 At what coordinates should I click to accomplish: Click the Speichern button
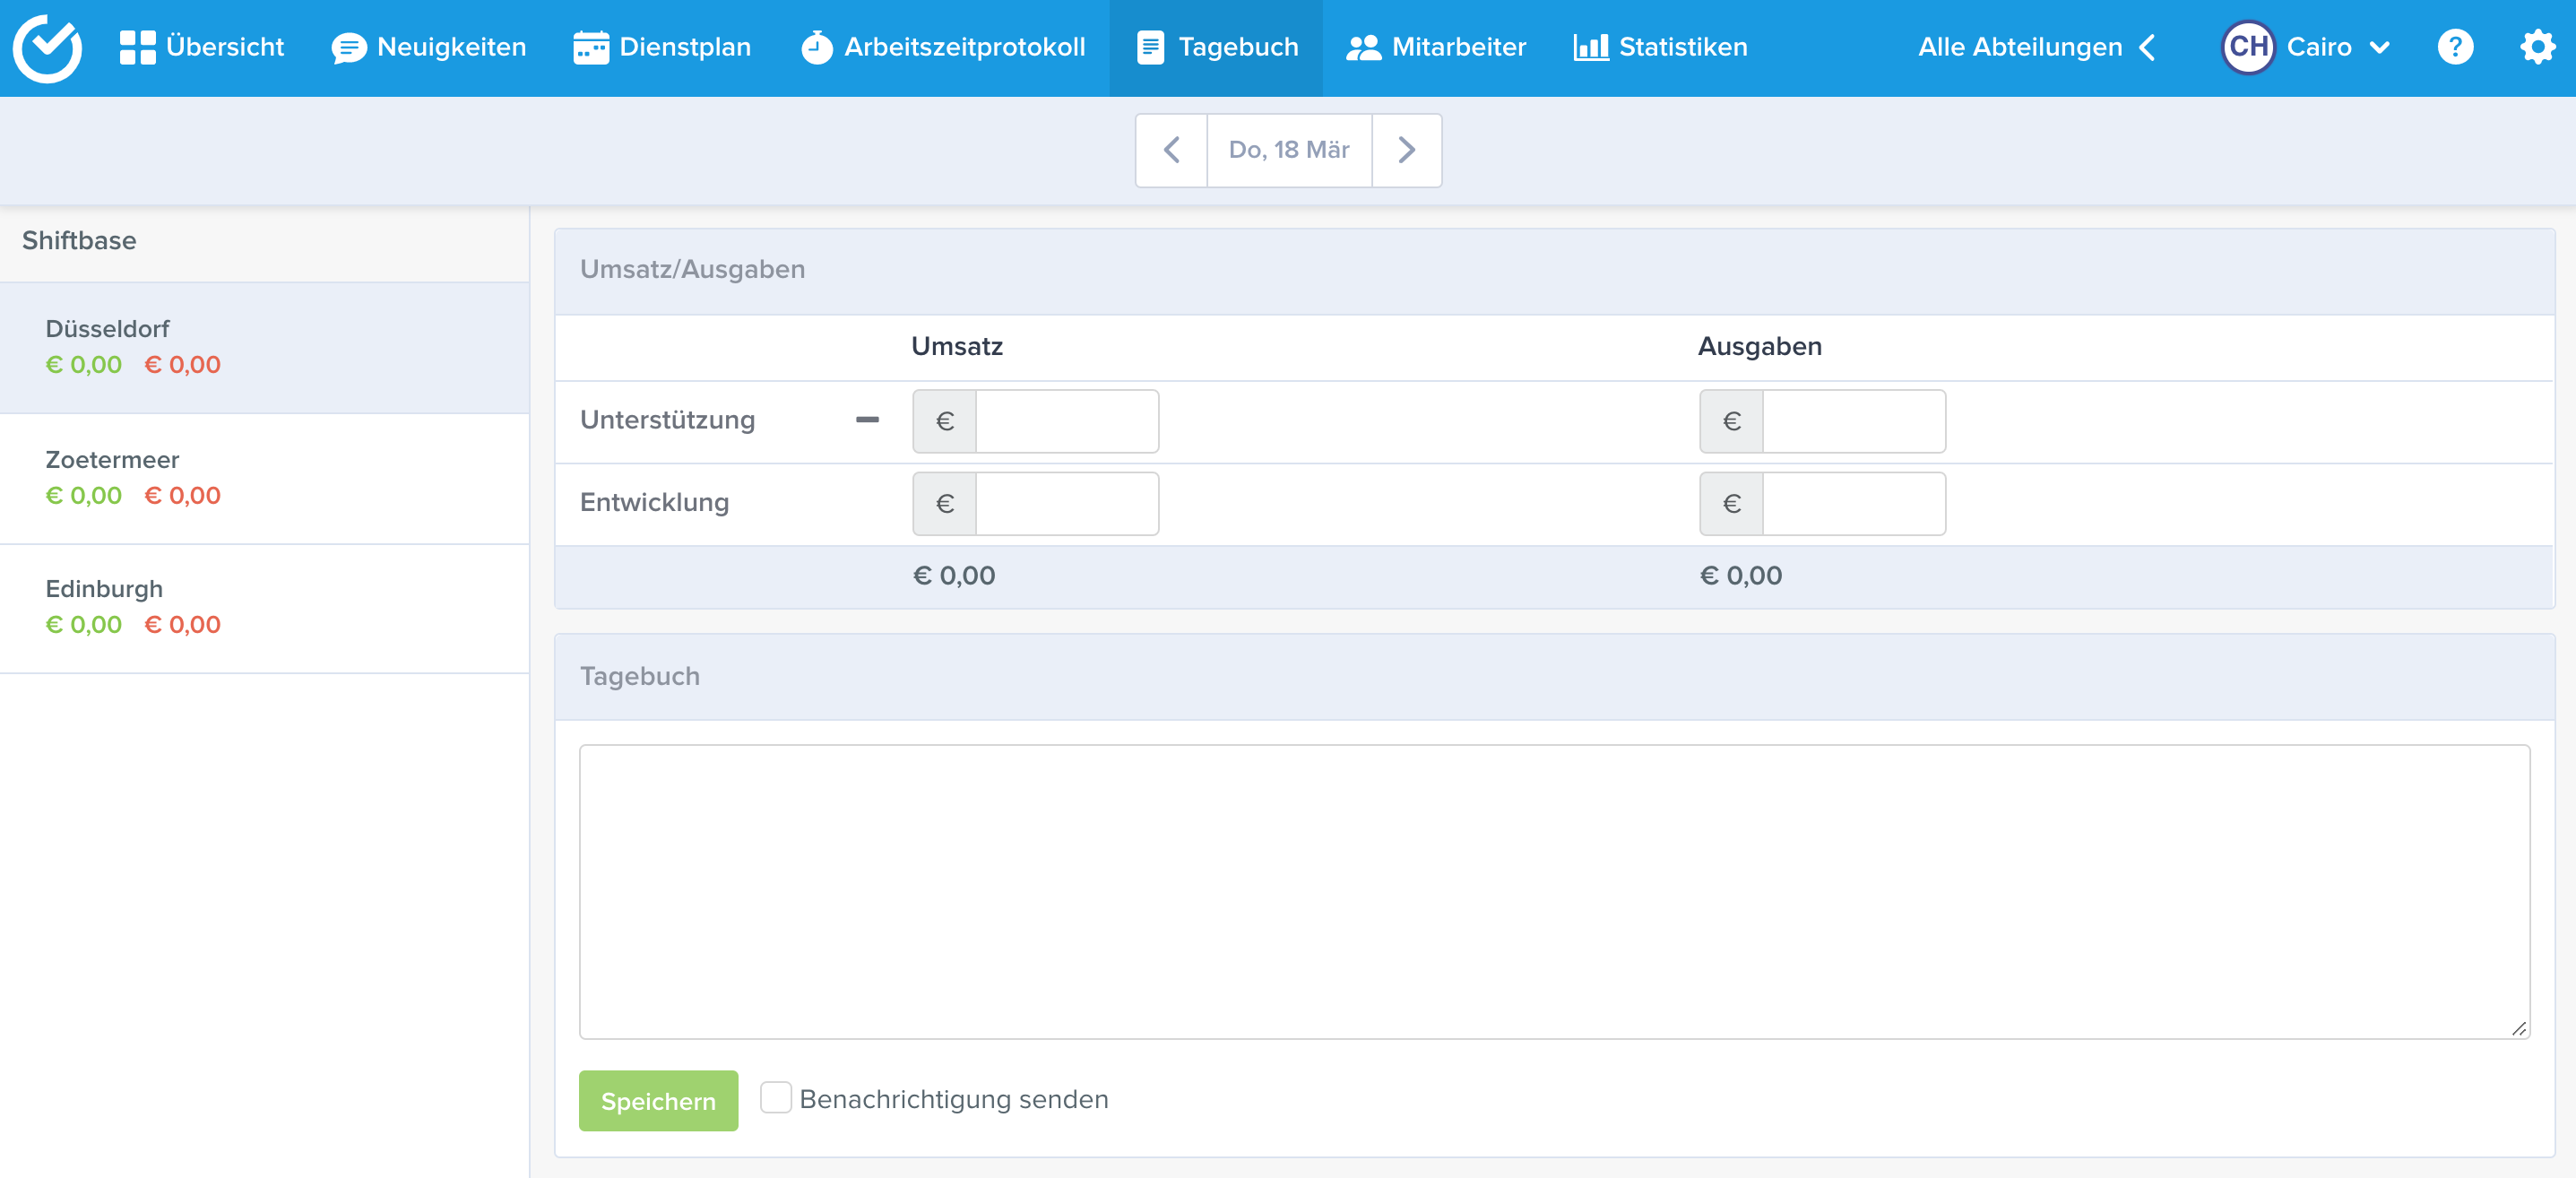(658, 1100)
